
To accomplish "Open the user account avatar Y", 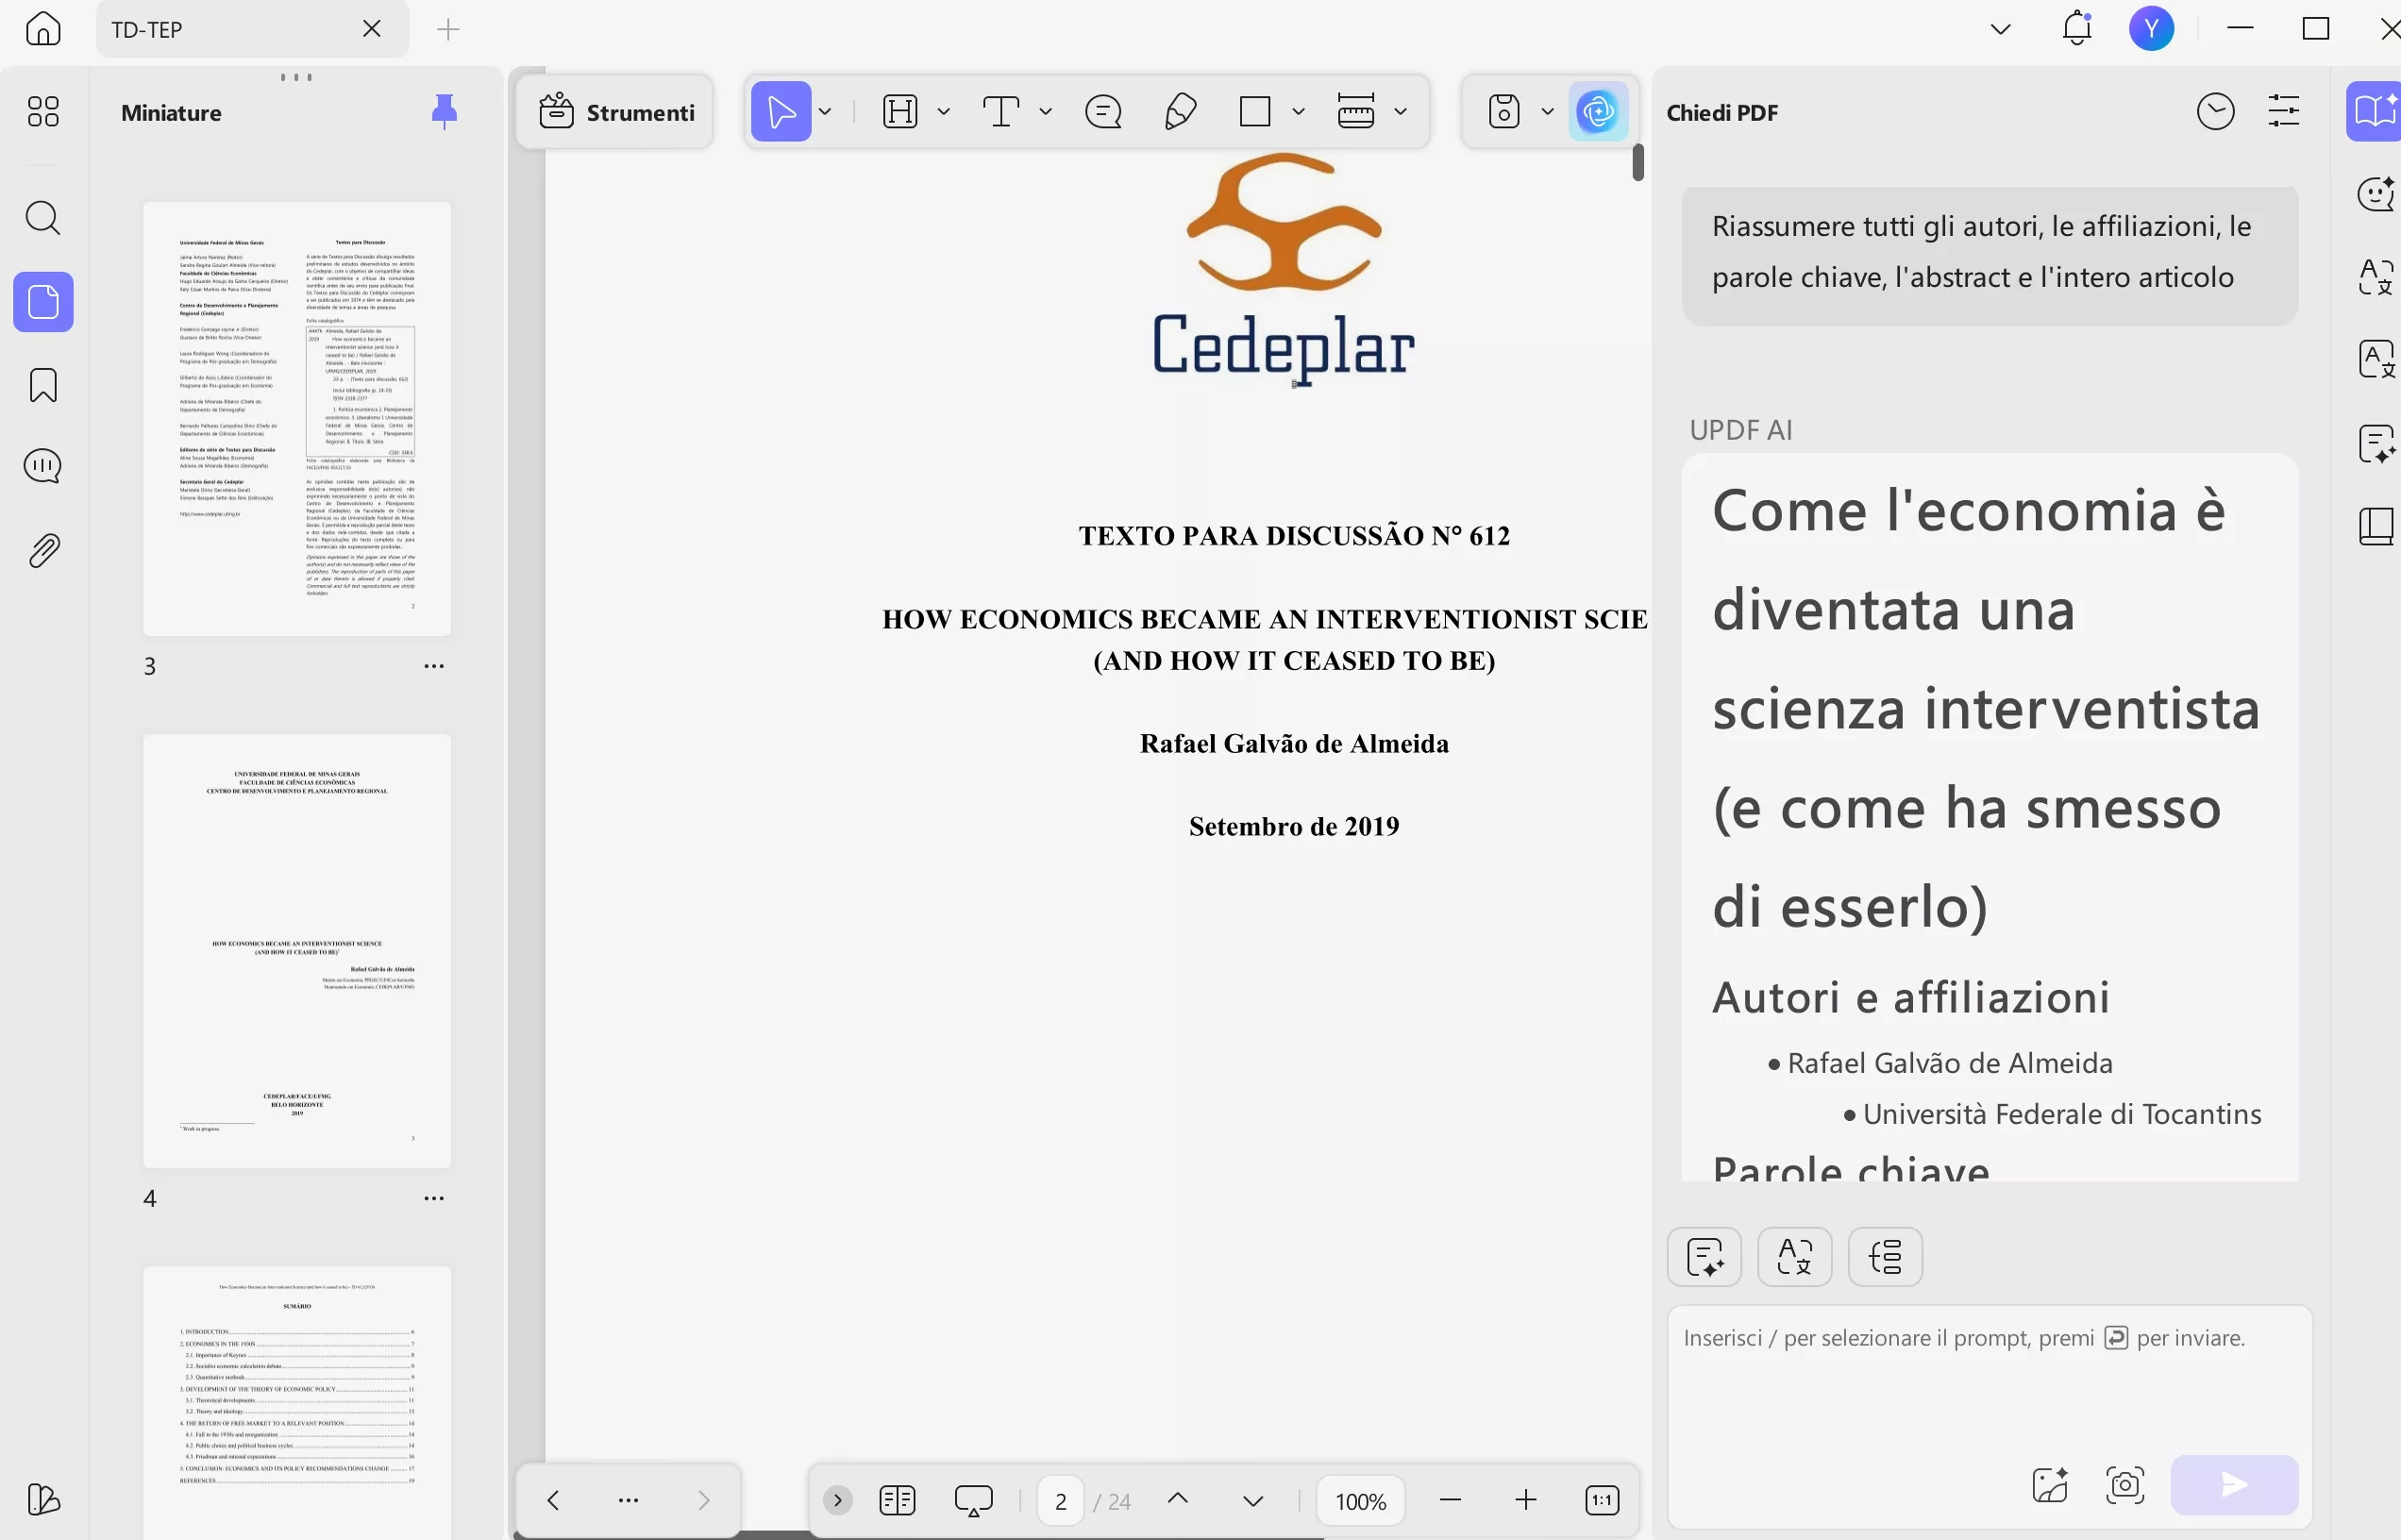I will [2151, 28].
